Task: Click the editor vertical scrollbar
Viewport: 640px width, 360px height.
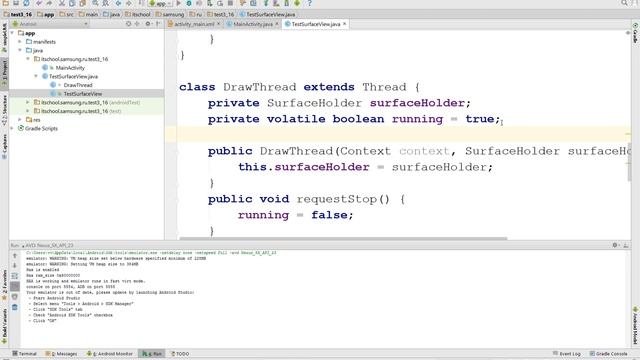Action: 629,161
